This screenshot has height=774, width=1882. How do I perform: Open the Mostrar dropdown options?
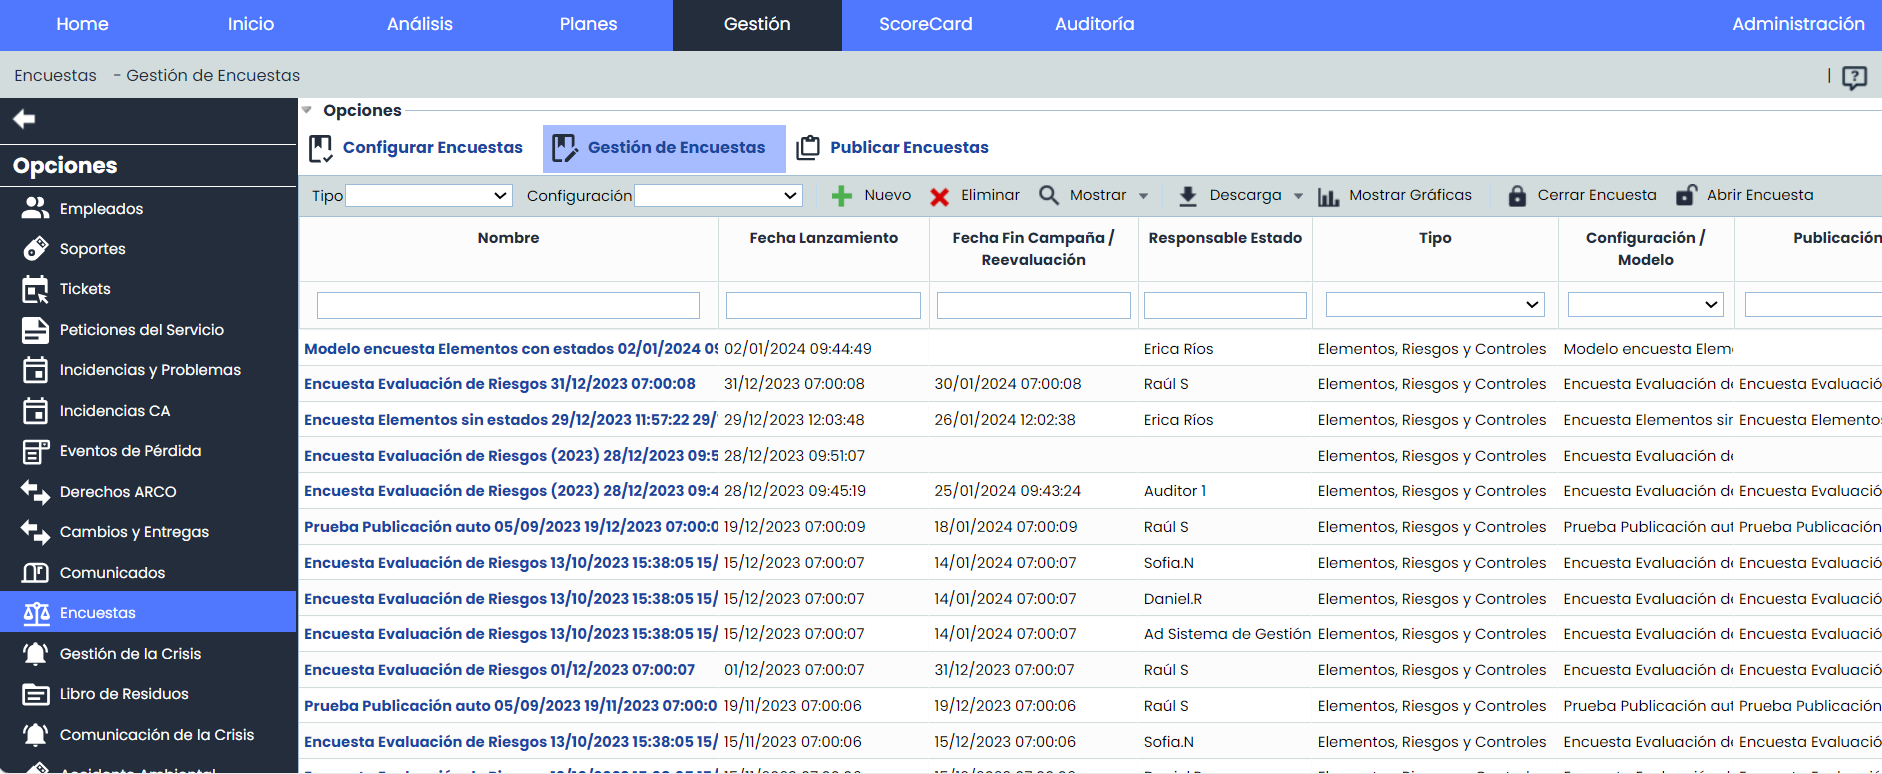1143,196
